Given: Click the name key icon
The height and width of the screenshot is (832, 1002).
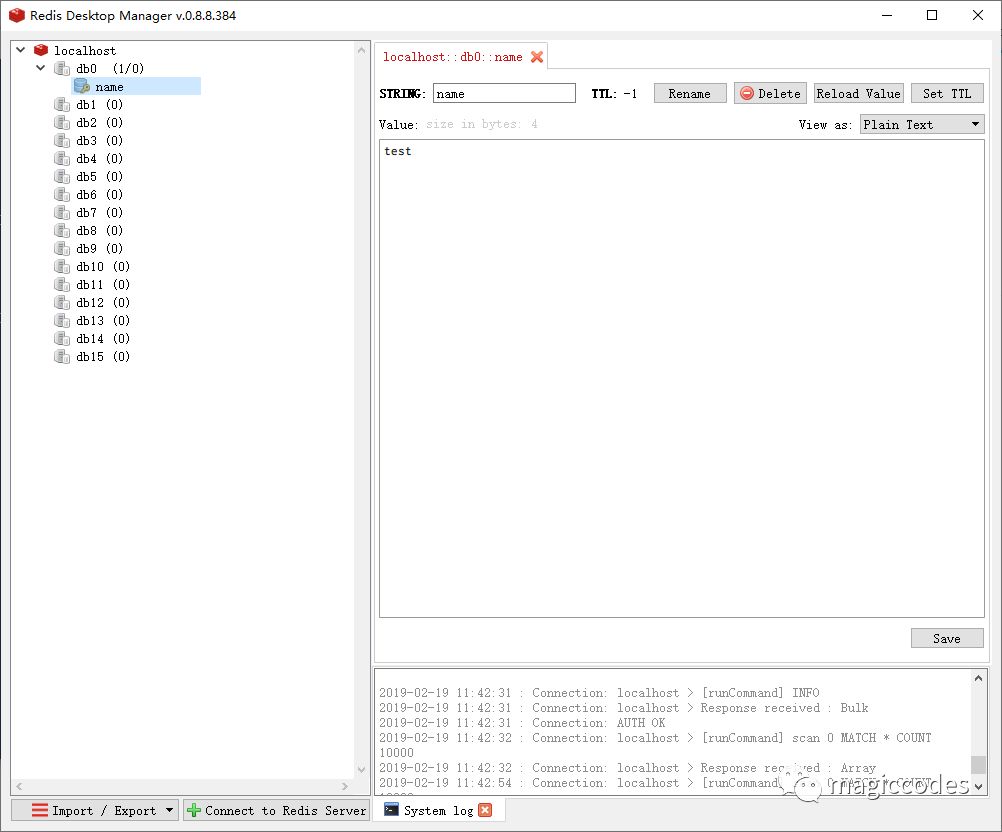Looking at the screenshot, I should point(82,86).
